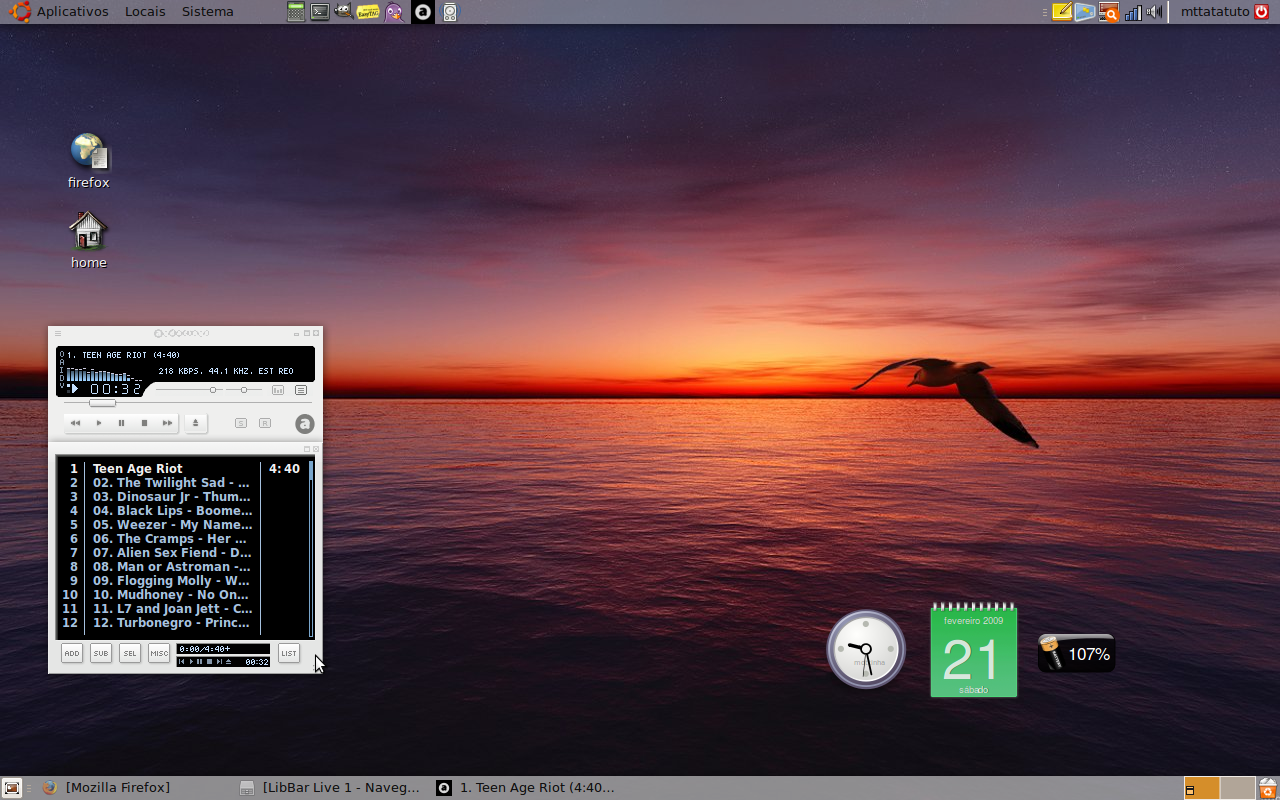Toggle shuffle with the S button
Image resolution: width=1280 pixels, height=800 pixels.
tap(241, 423)
